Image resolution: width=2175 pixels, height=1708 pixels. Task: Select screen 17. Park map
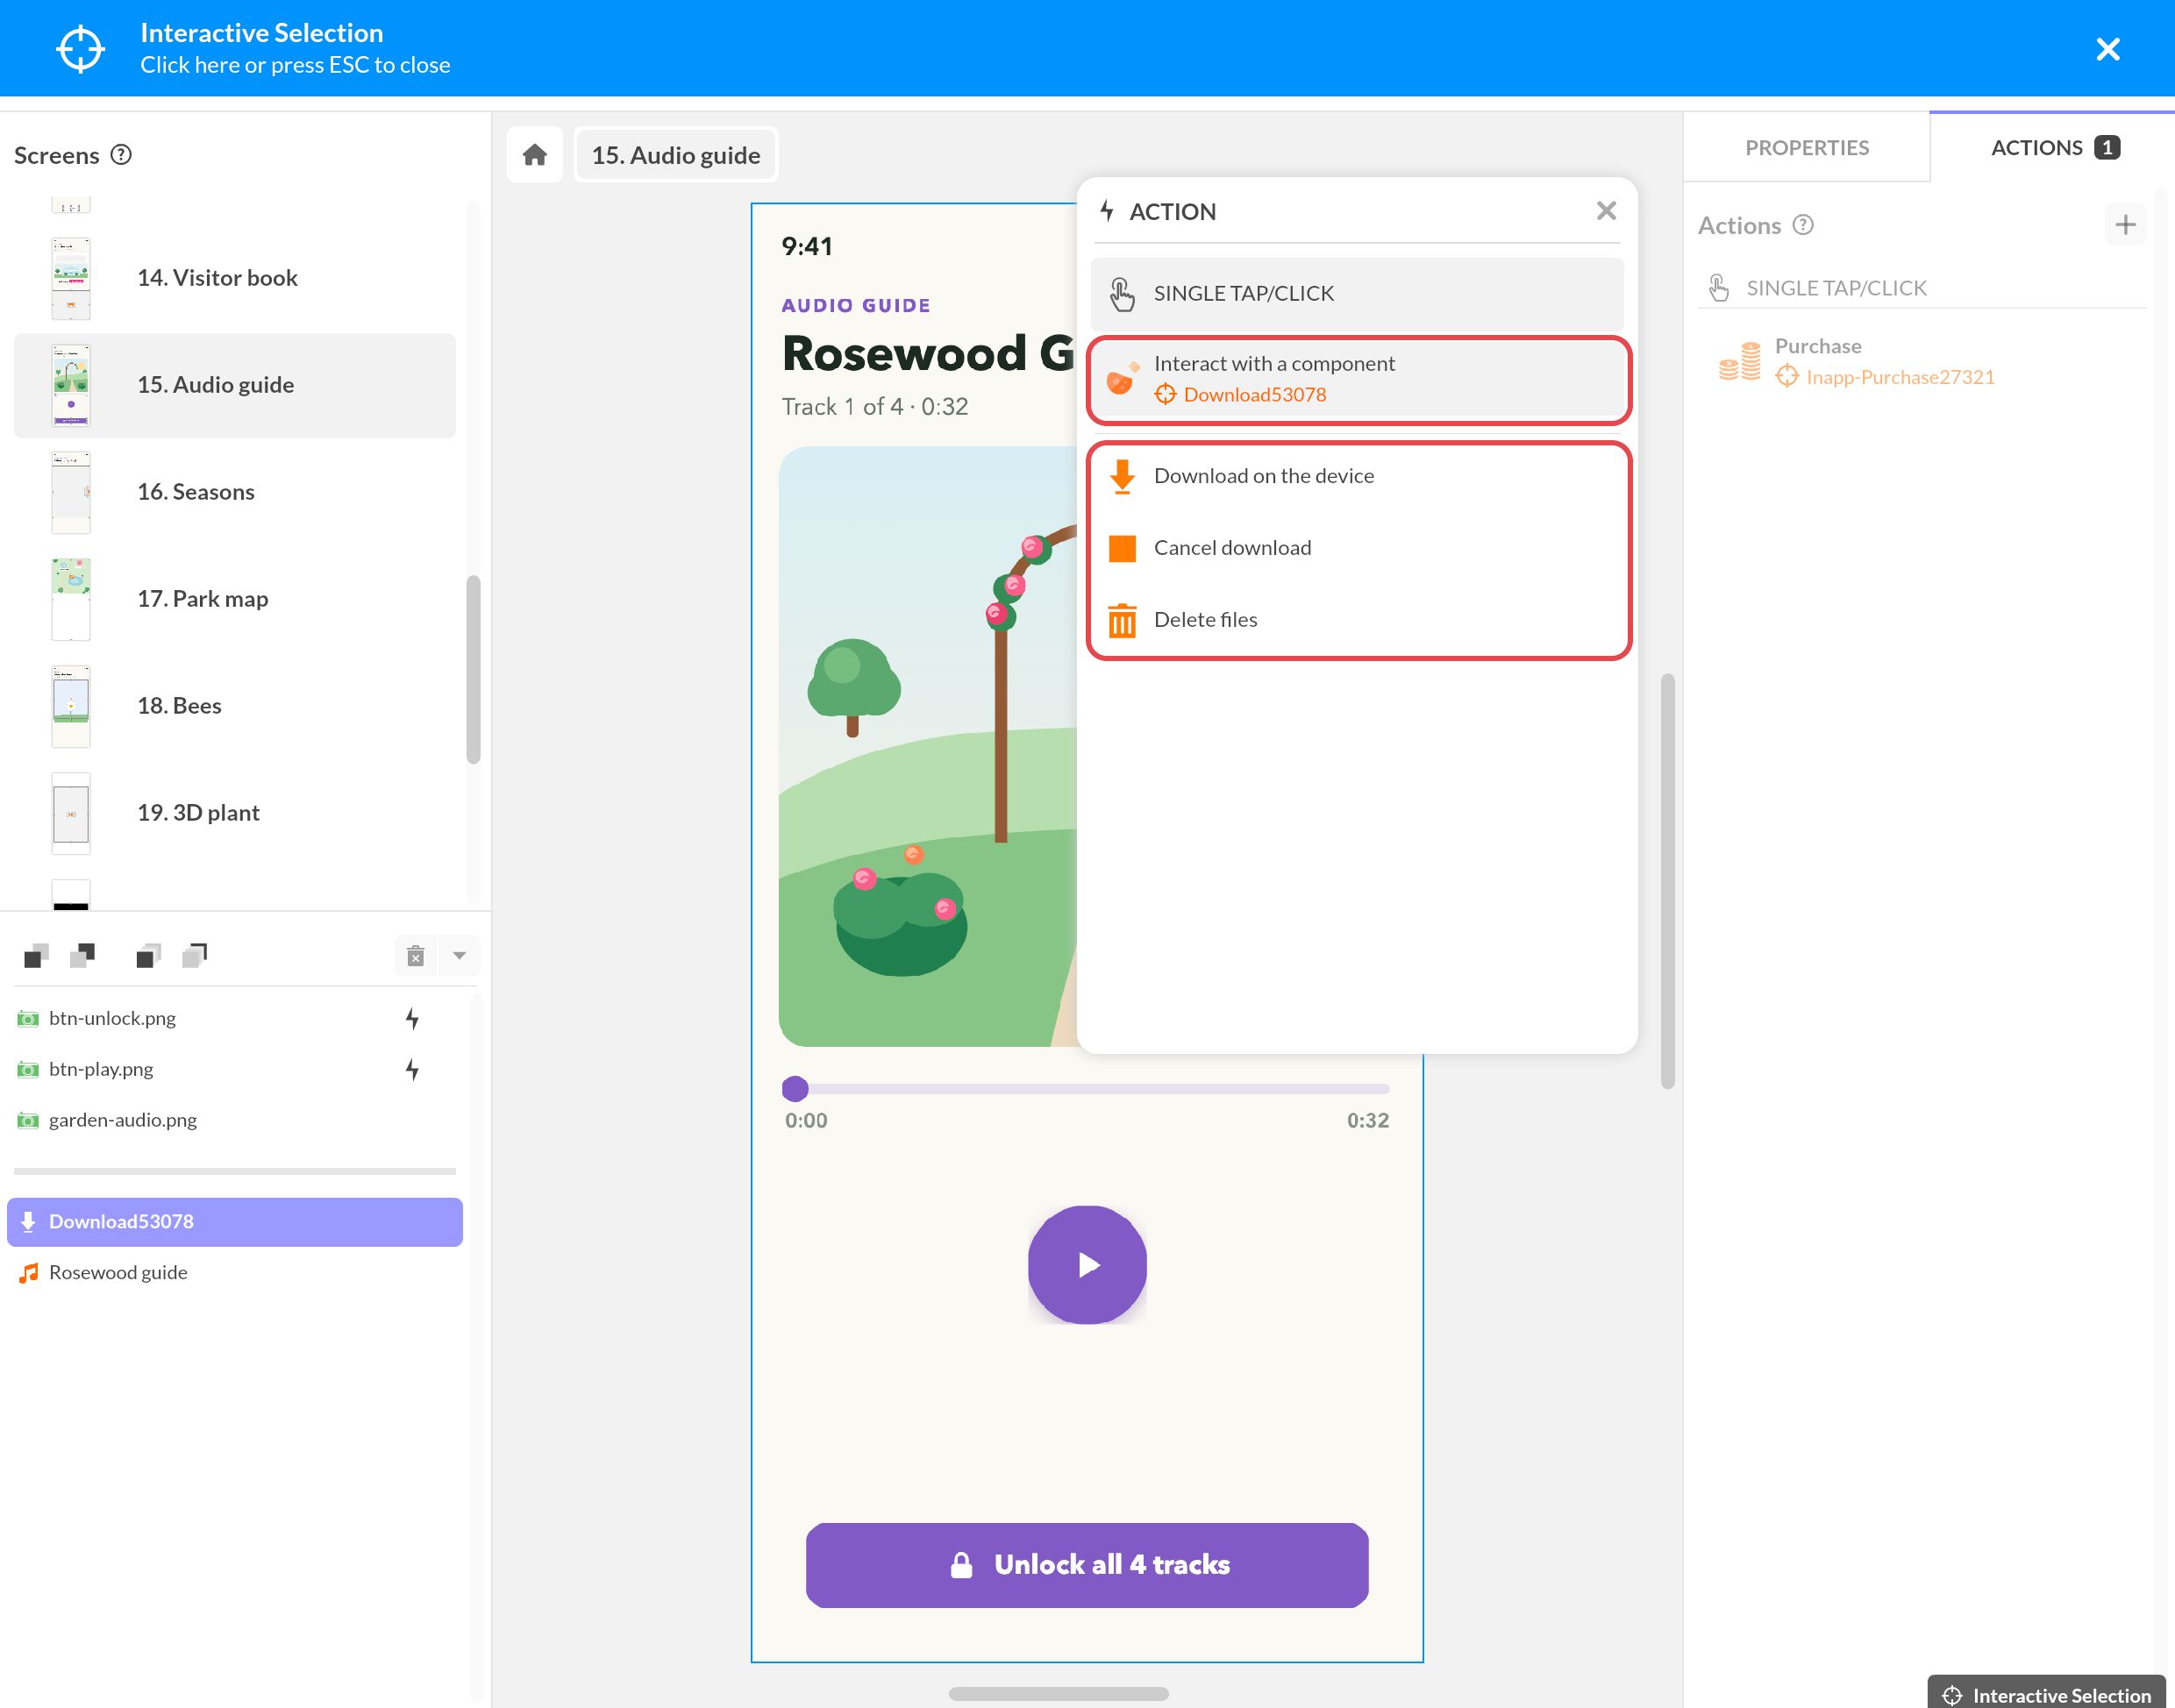click(x=235, y=599)
